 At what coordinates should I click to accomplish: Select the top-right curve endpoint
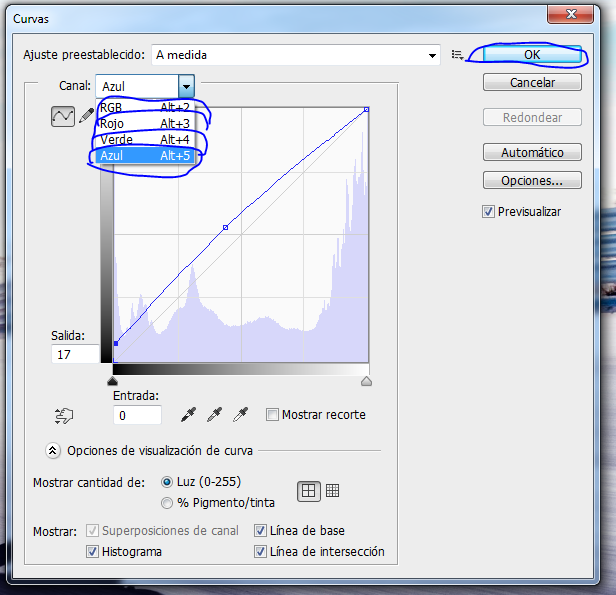(366, 110)
